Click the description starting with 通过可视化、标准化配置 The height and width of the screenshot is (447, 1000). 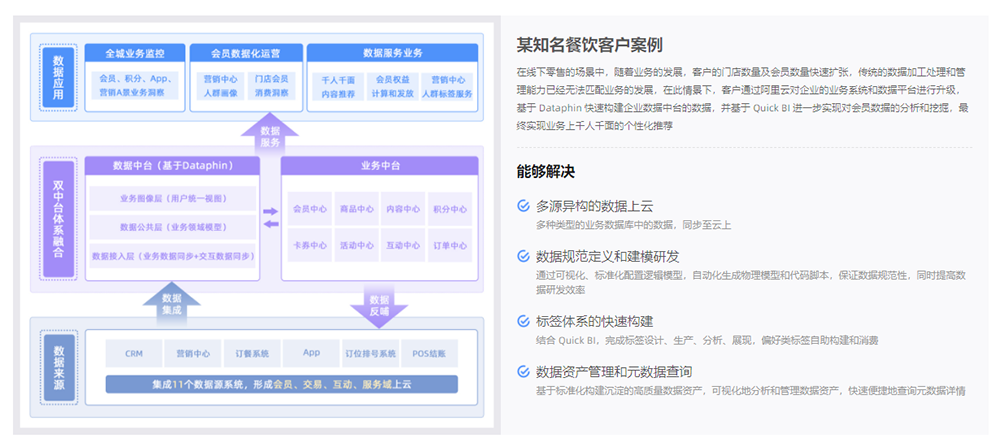(x=751, y=282)
